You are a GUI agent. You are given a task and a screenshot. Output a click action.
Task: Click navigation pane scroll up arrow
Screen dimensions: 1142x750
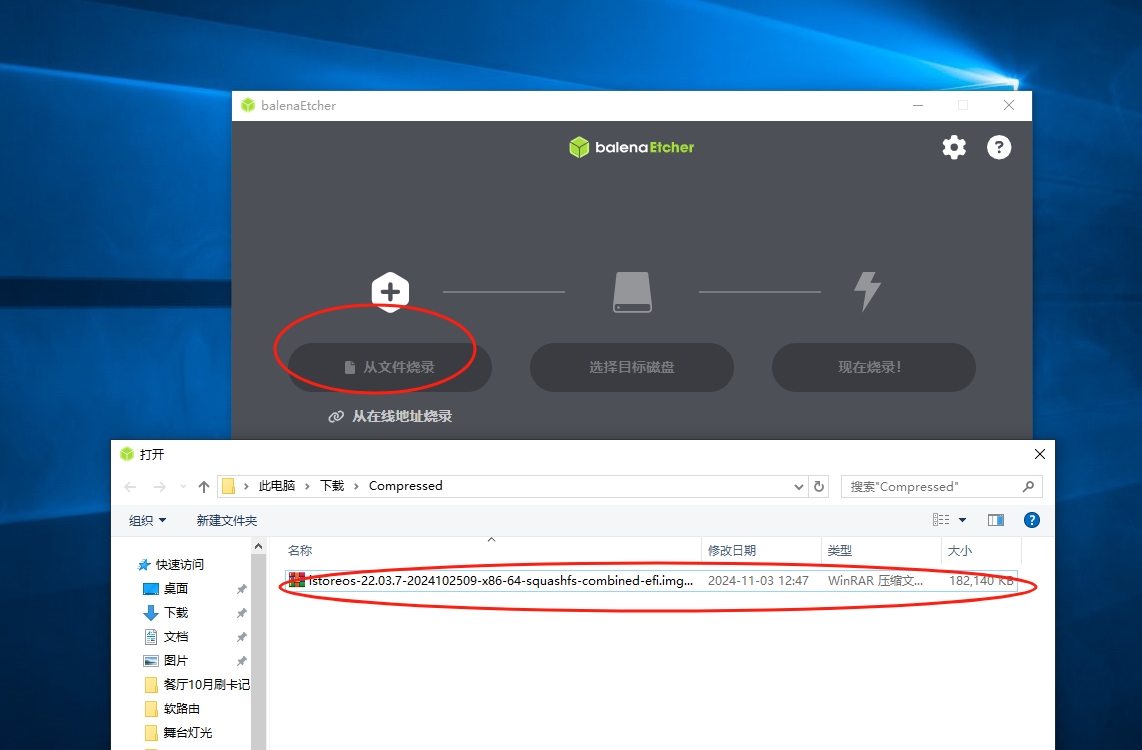click(x=259, y=546)
